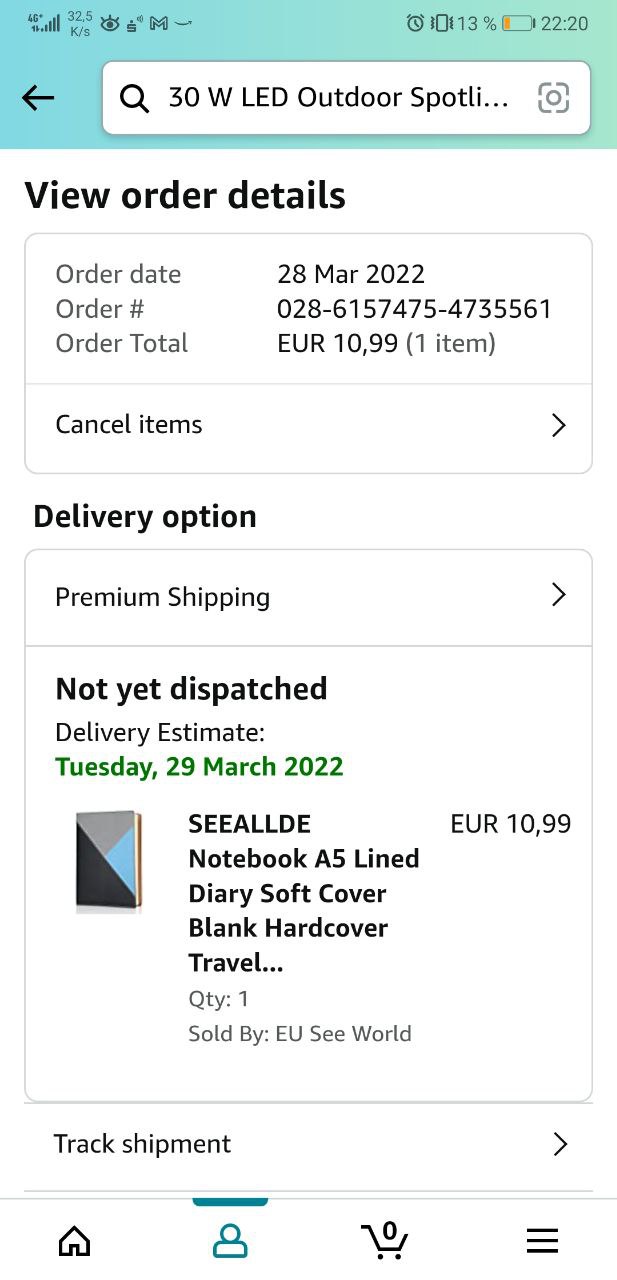Go to Home tab icon

click(74, 1241)
